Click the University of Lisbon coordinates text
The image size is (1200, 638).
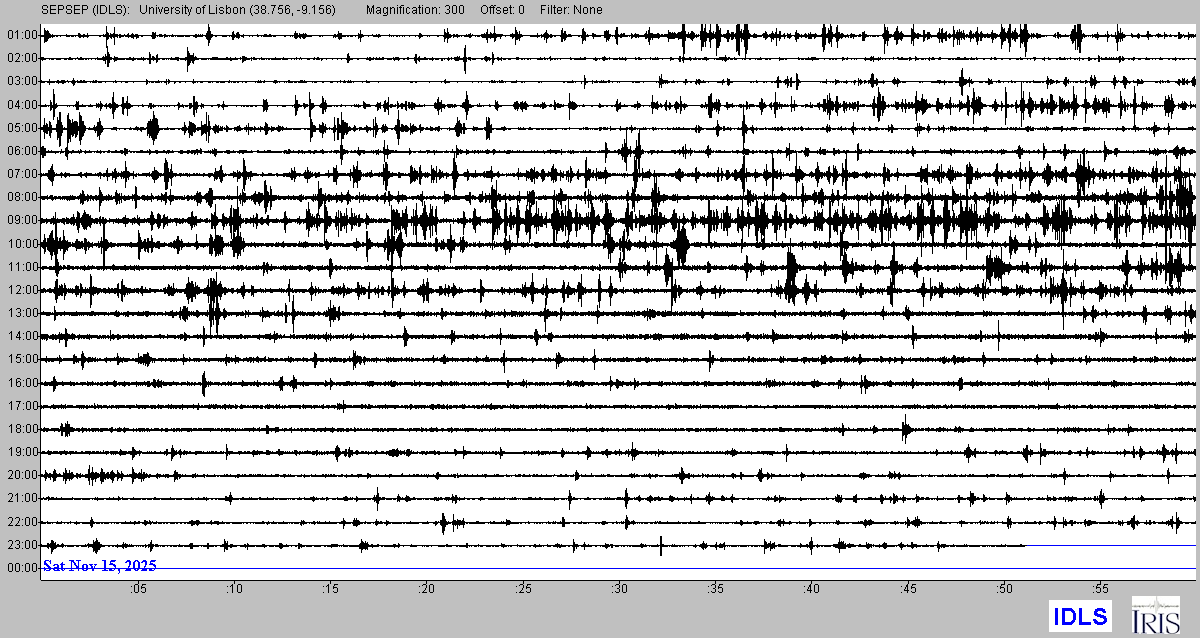238,10
